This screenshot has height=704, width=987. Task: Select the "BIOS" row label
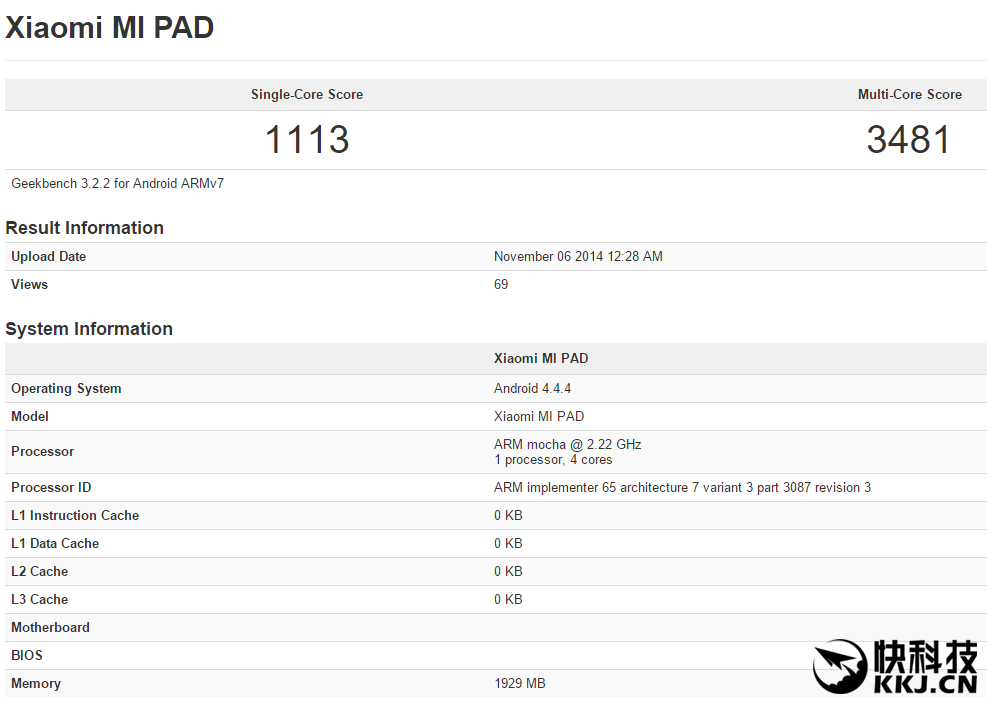tap(27, 656)
